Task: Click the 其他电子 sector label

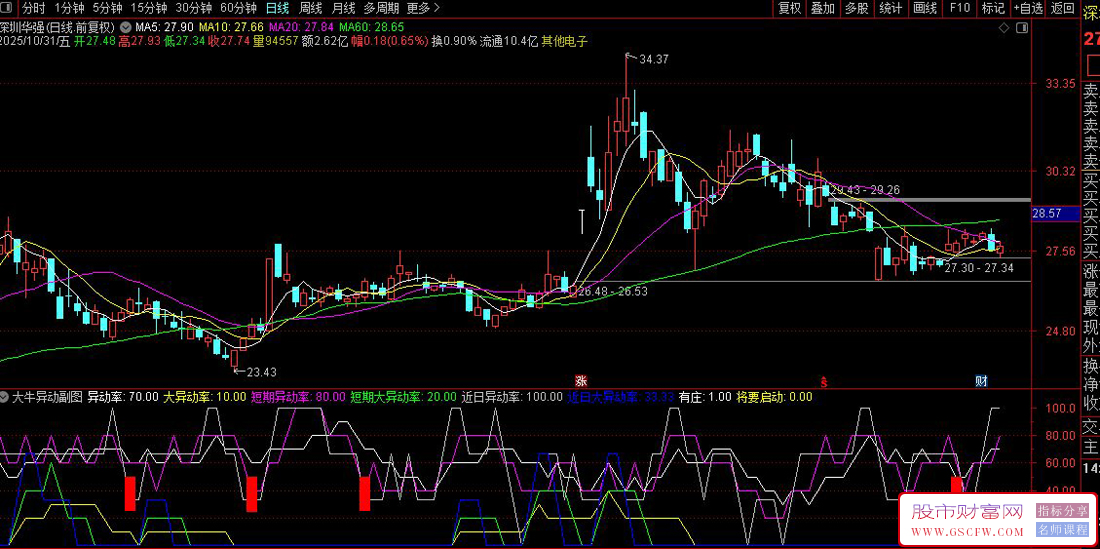Action: coord(565,41)
